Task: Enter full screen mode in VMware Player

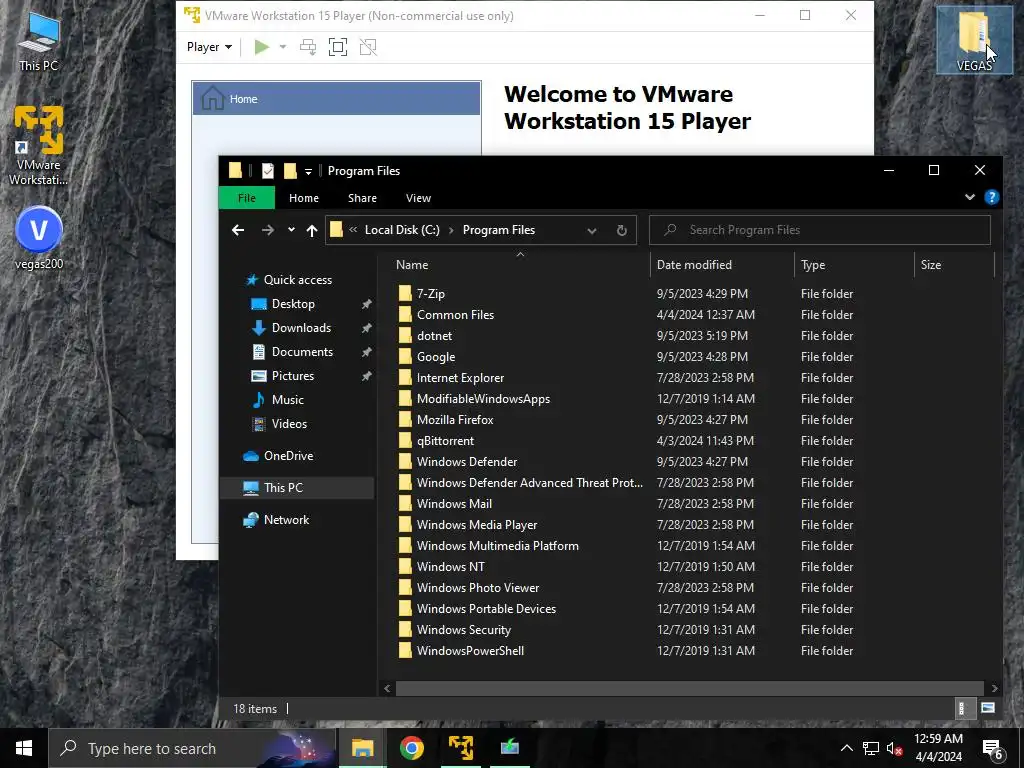Action: coord(338,47)
